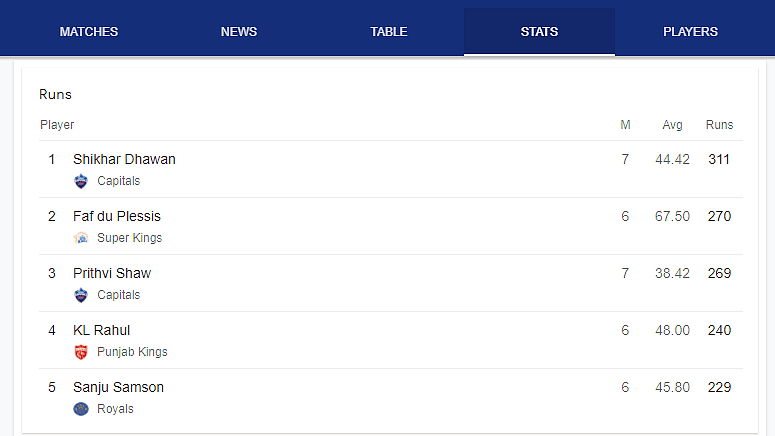The width and height of the screenshot is (775, 436).
Task: Select the Stats tab
Action: click(539, 32)
